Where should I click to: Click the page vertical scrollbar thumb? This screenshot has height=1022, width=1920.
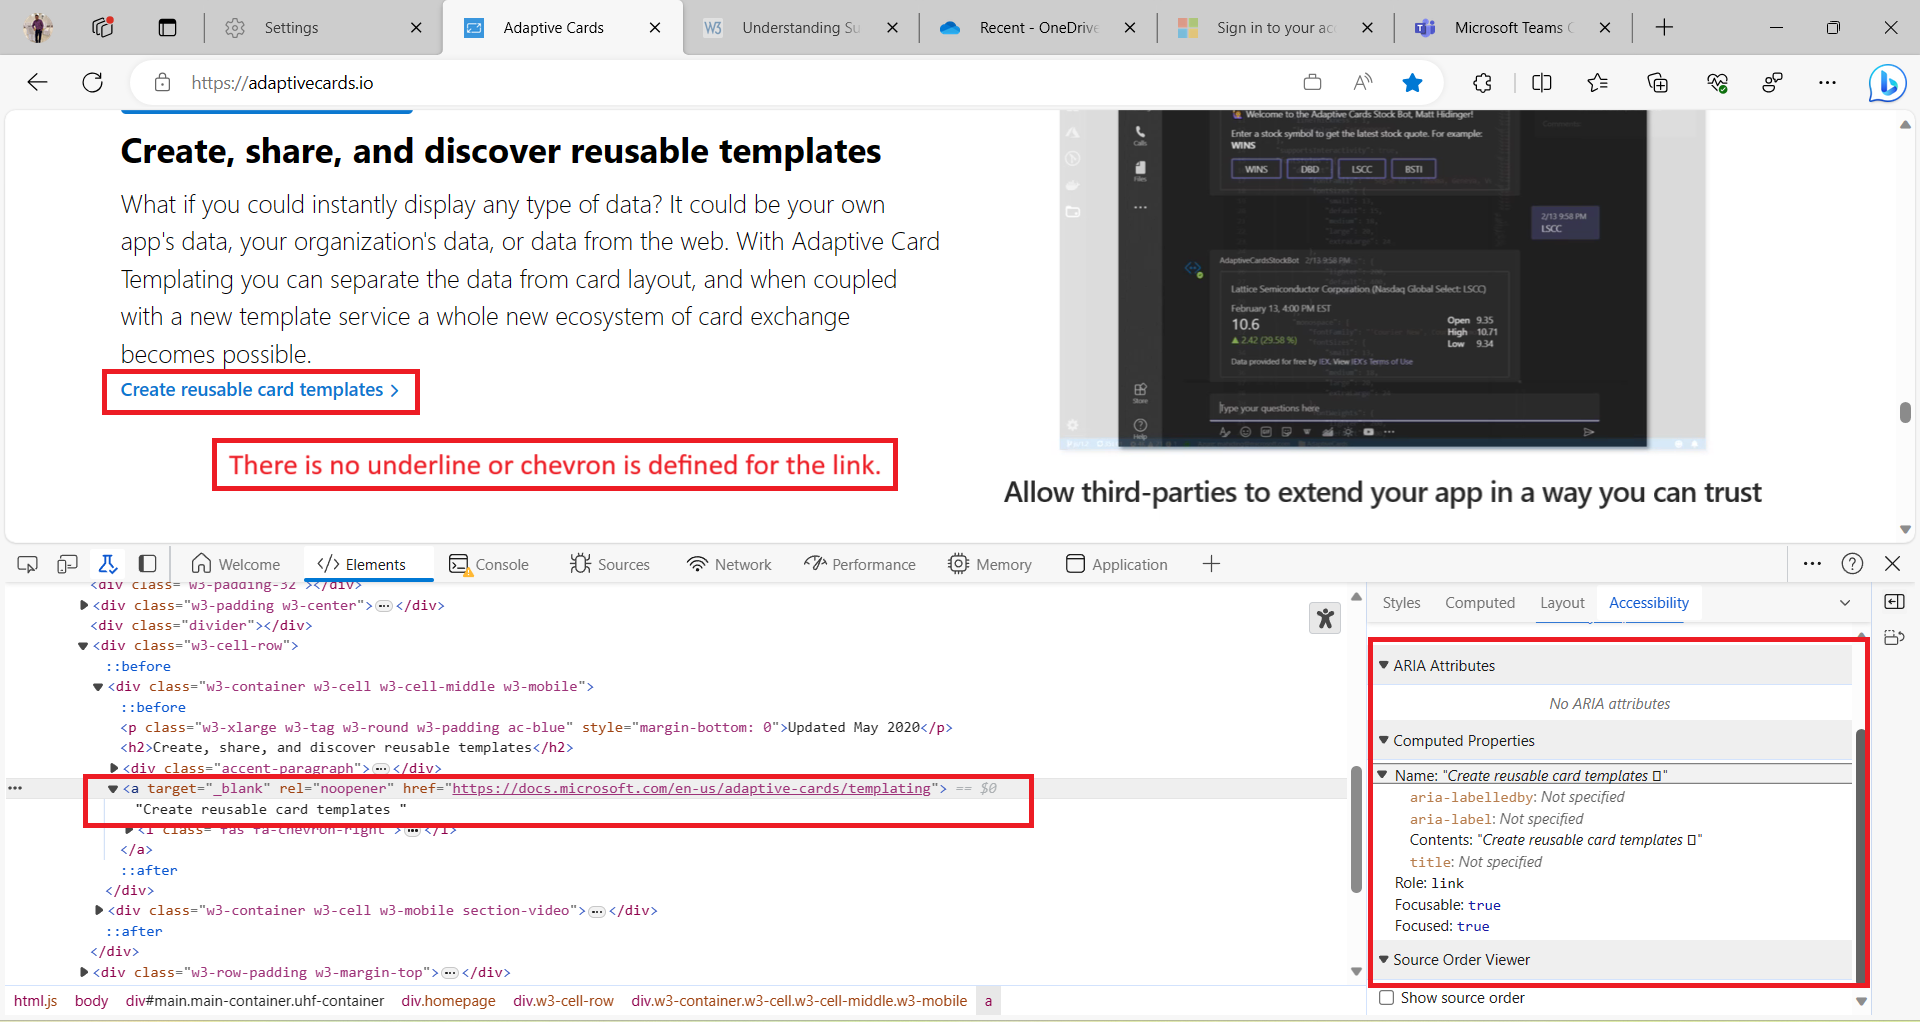[x=1905, y=412]
